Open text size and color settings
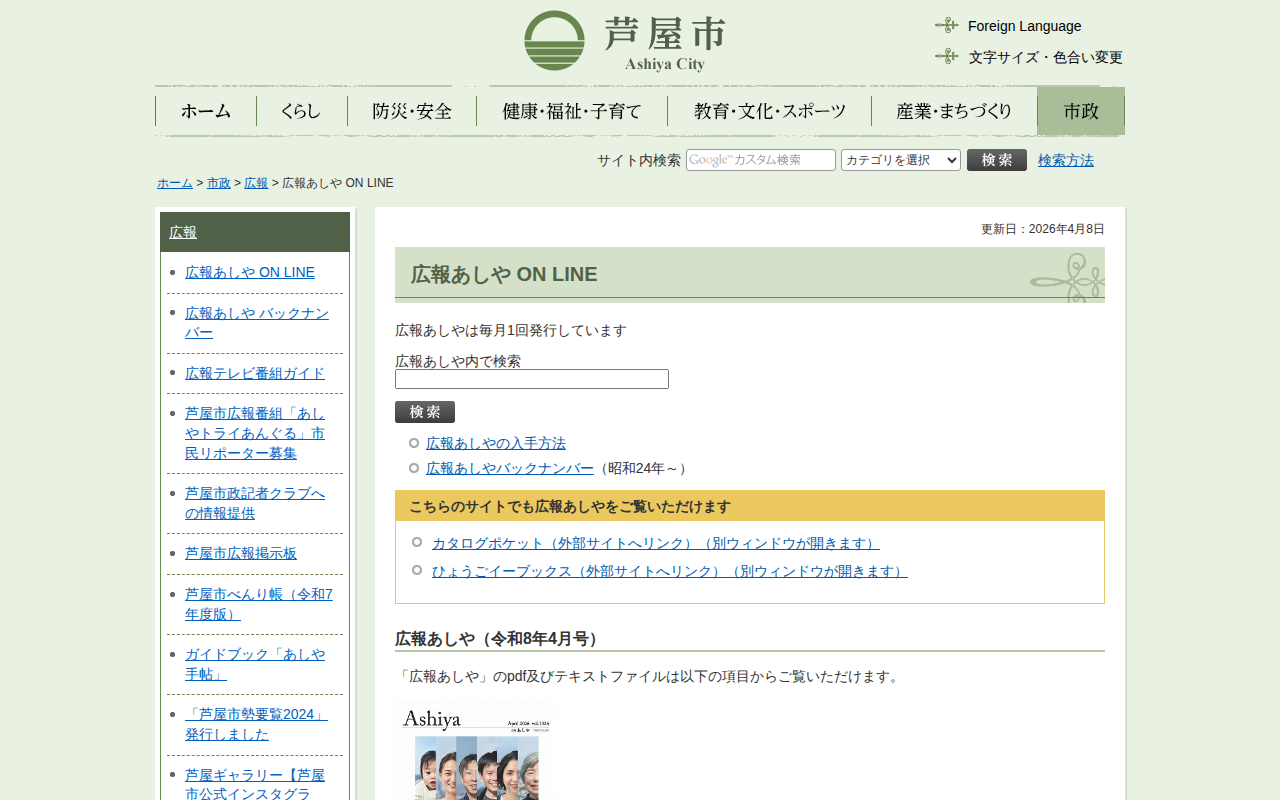 1045,57
